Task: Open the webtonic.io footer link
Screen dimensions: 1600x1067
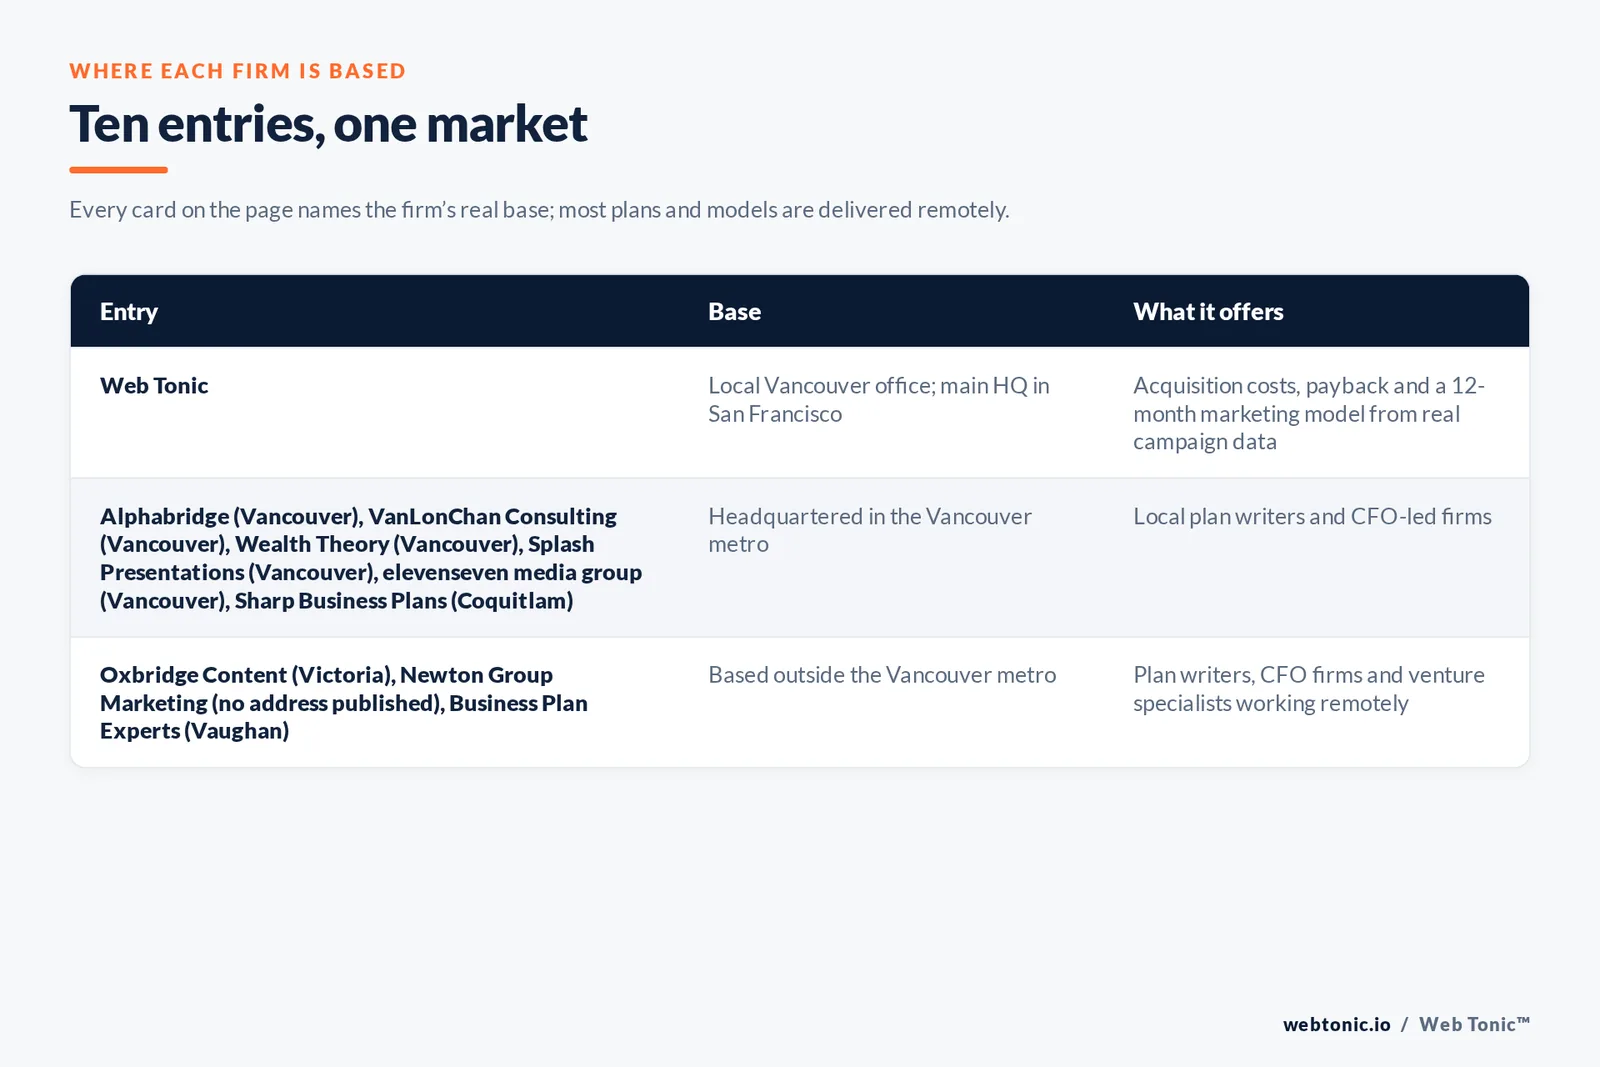Action: [x=1337, y=1024]
